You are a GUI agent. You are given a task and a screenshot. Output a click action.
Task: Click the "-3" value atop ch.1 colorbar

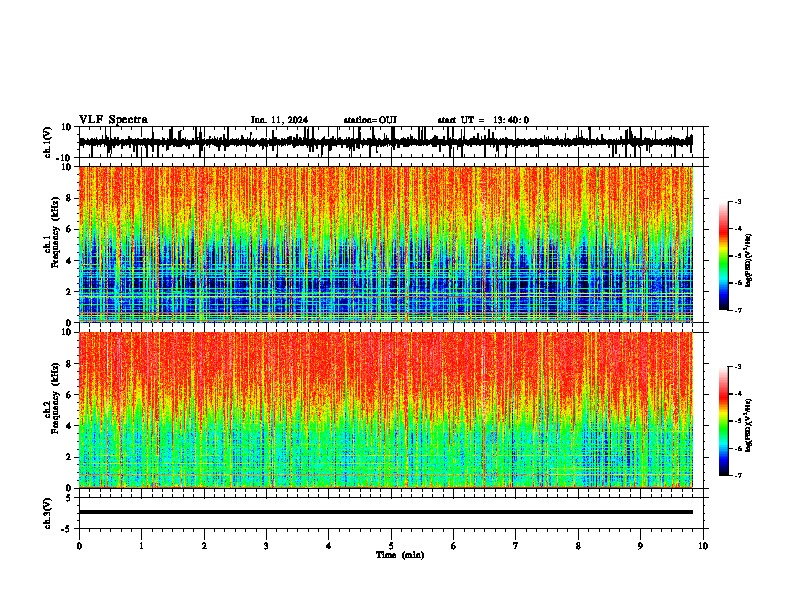click(x=737, y=201)
